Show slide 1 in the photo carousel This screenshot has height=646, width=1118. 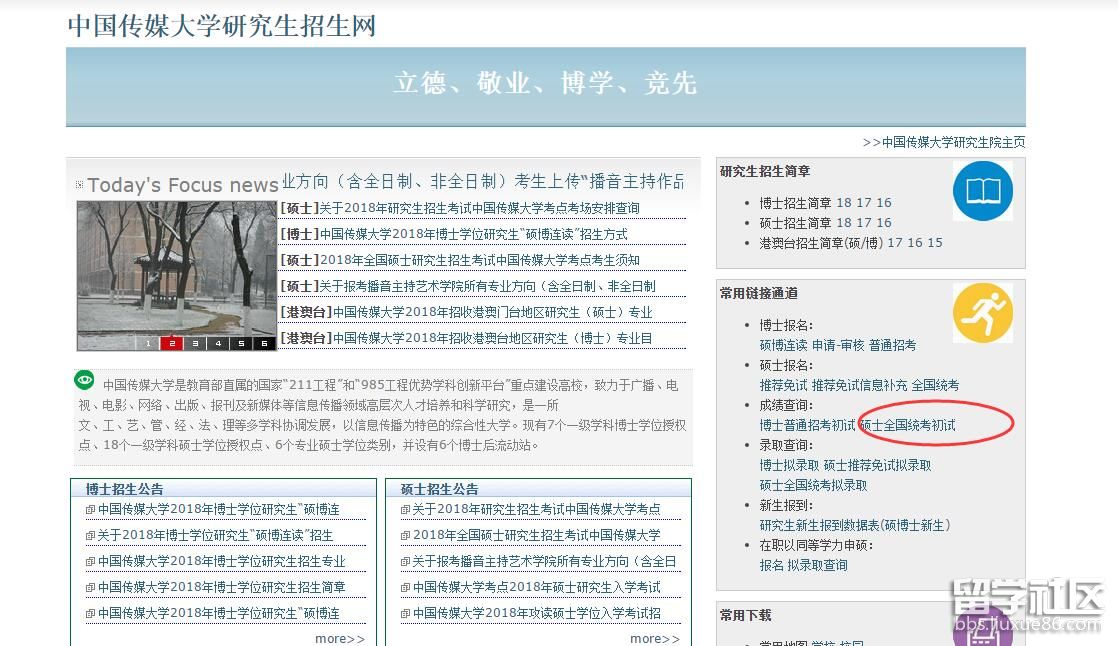(148, 343)
